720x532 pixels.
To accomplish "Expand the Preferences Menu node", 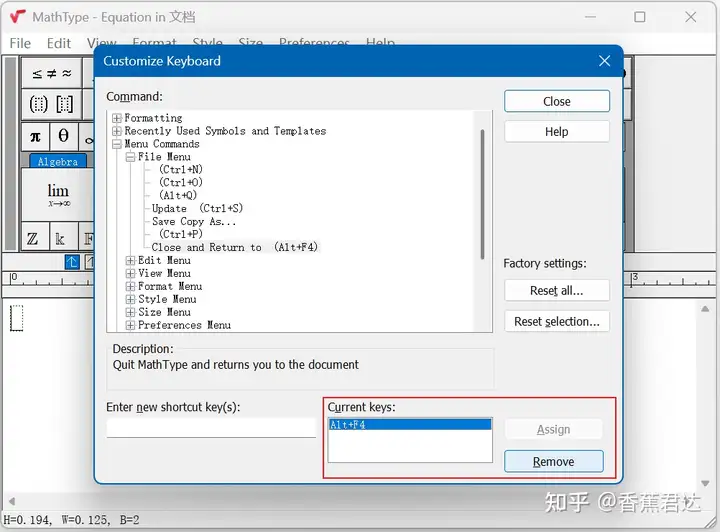I will pos(130,325).
